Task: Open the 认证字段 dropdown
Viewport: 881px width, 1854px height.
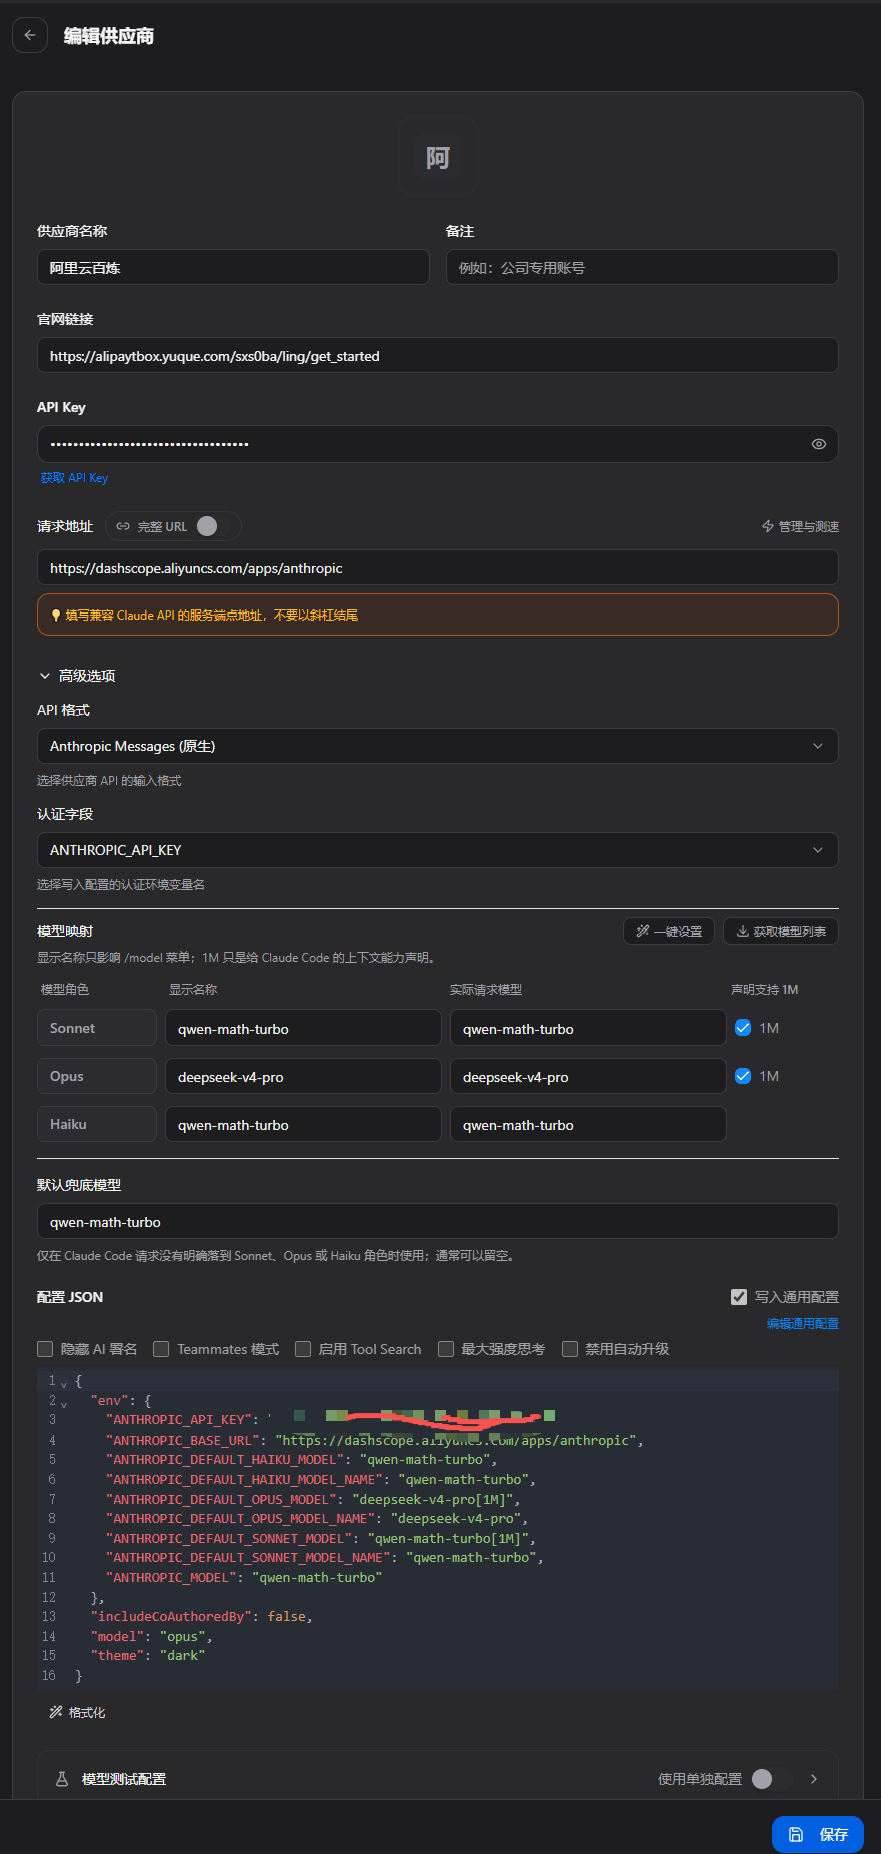Action: point(438,850)
